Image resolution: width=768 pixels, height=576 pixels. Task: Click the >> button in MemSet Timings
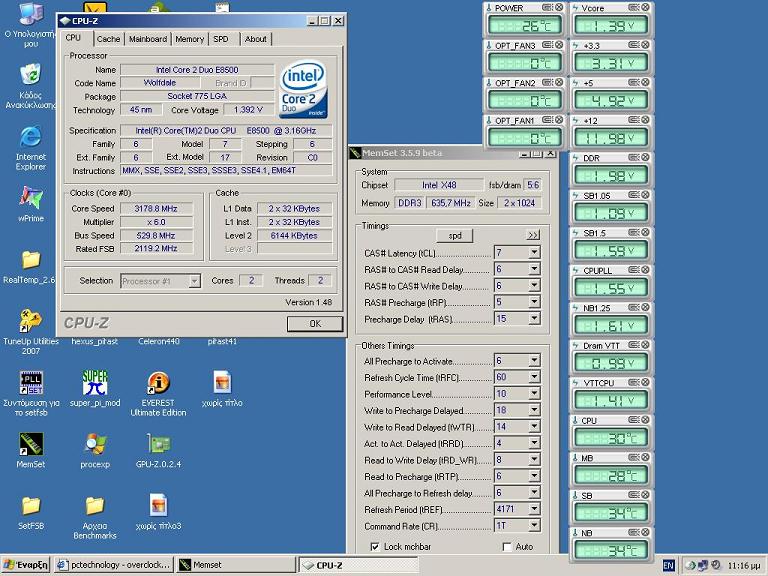[533, 235]
